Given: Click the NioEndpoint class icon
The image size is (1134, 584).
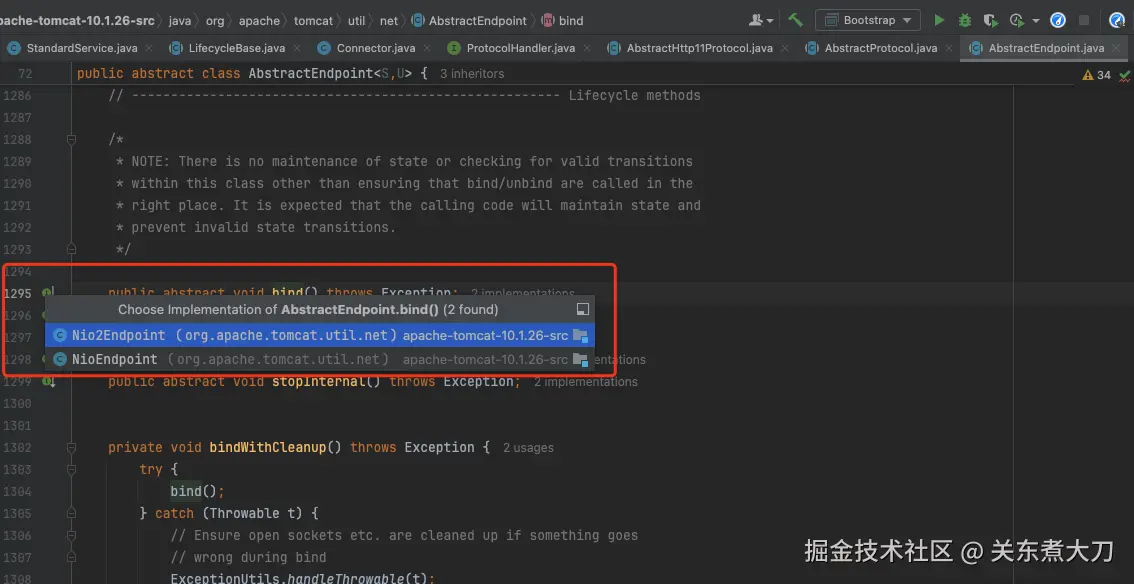Looking at the screenshot, I should [60, 359].
